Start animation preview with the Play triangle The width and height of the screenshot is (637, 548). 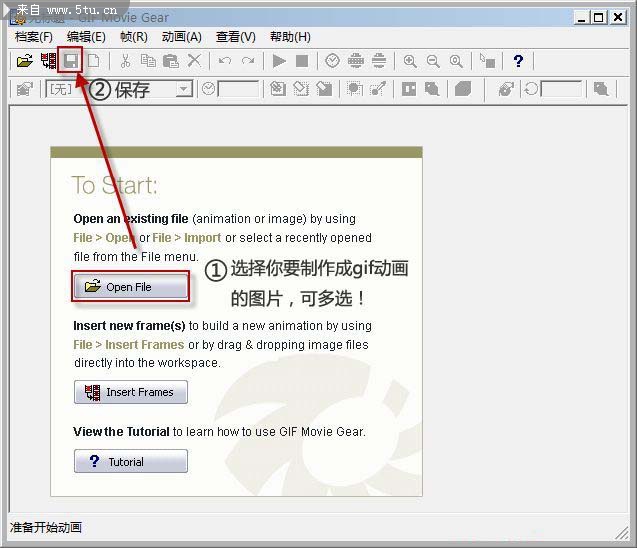point(279,61)
